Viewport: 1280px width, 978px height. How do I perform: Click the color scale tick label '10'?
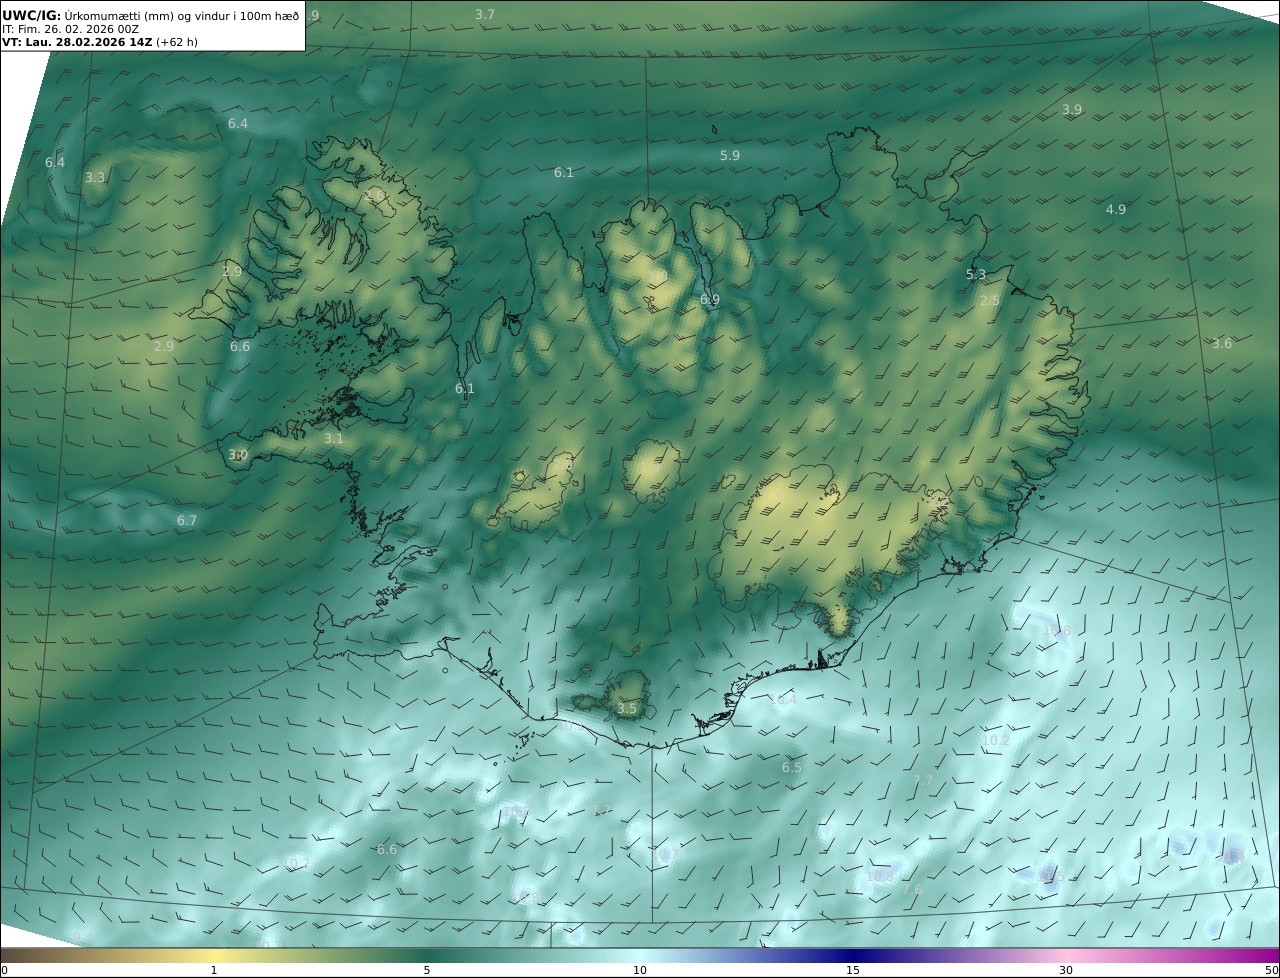640,970
